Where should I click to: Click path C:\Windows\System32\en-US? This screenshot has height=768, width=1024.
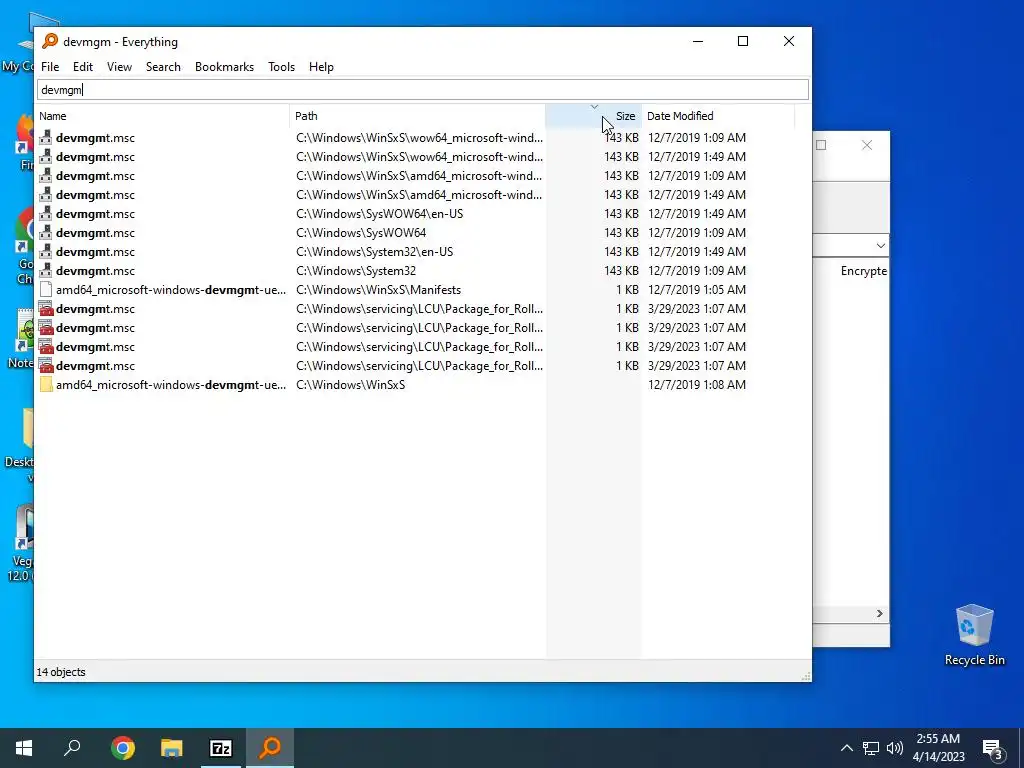[374, 251]
